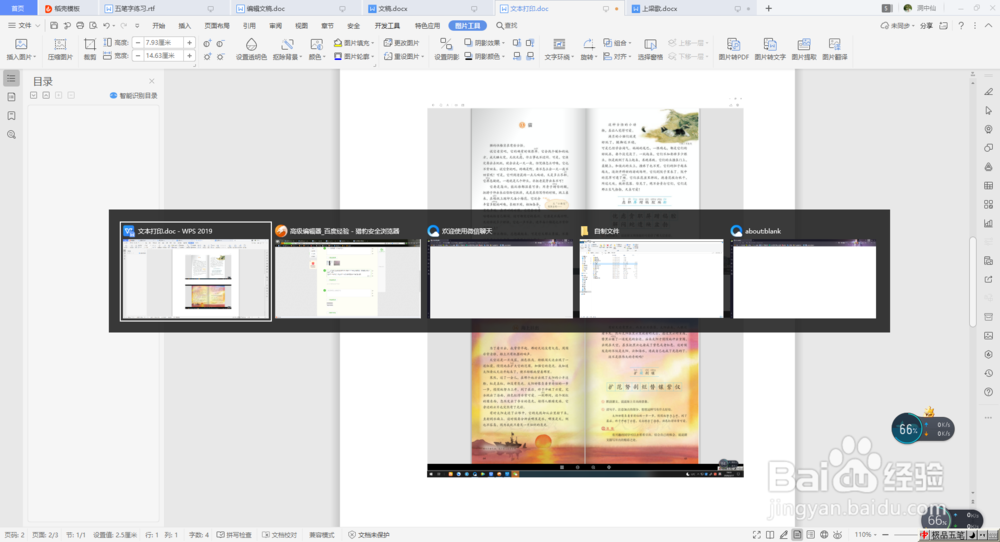
Task: Click the 更改图片 change picture button
Action: tap(401, 43)
